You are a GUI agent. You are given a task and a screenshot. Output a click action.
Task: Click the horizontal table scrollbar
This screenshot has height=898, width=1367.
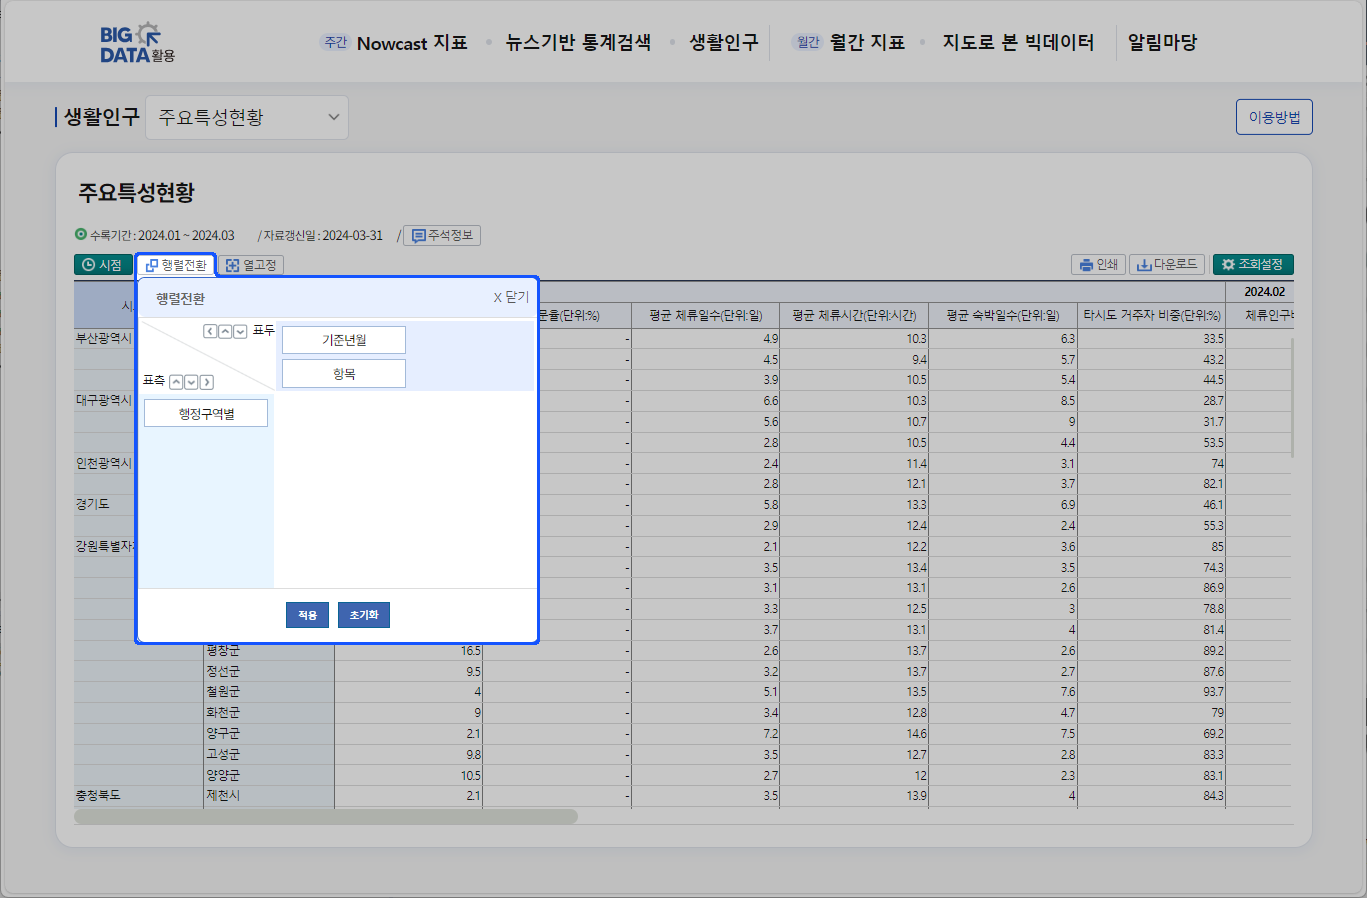pos(326,817)
